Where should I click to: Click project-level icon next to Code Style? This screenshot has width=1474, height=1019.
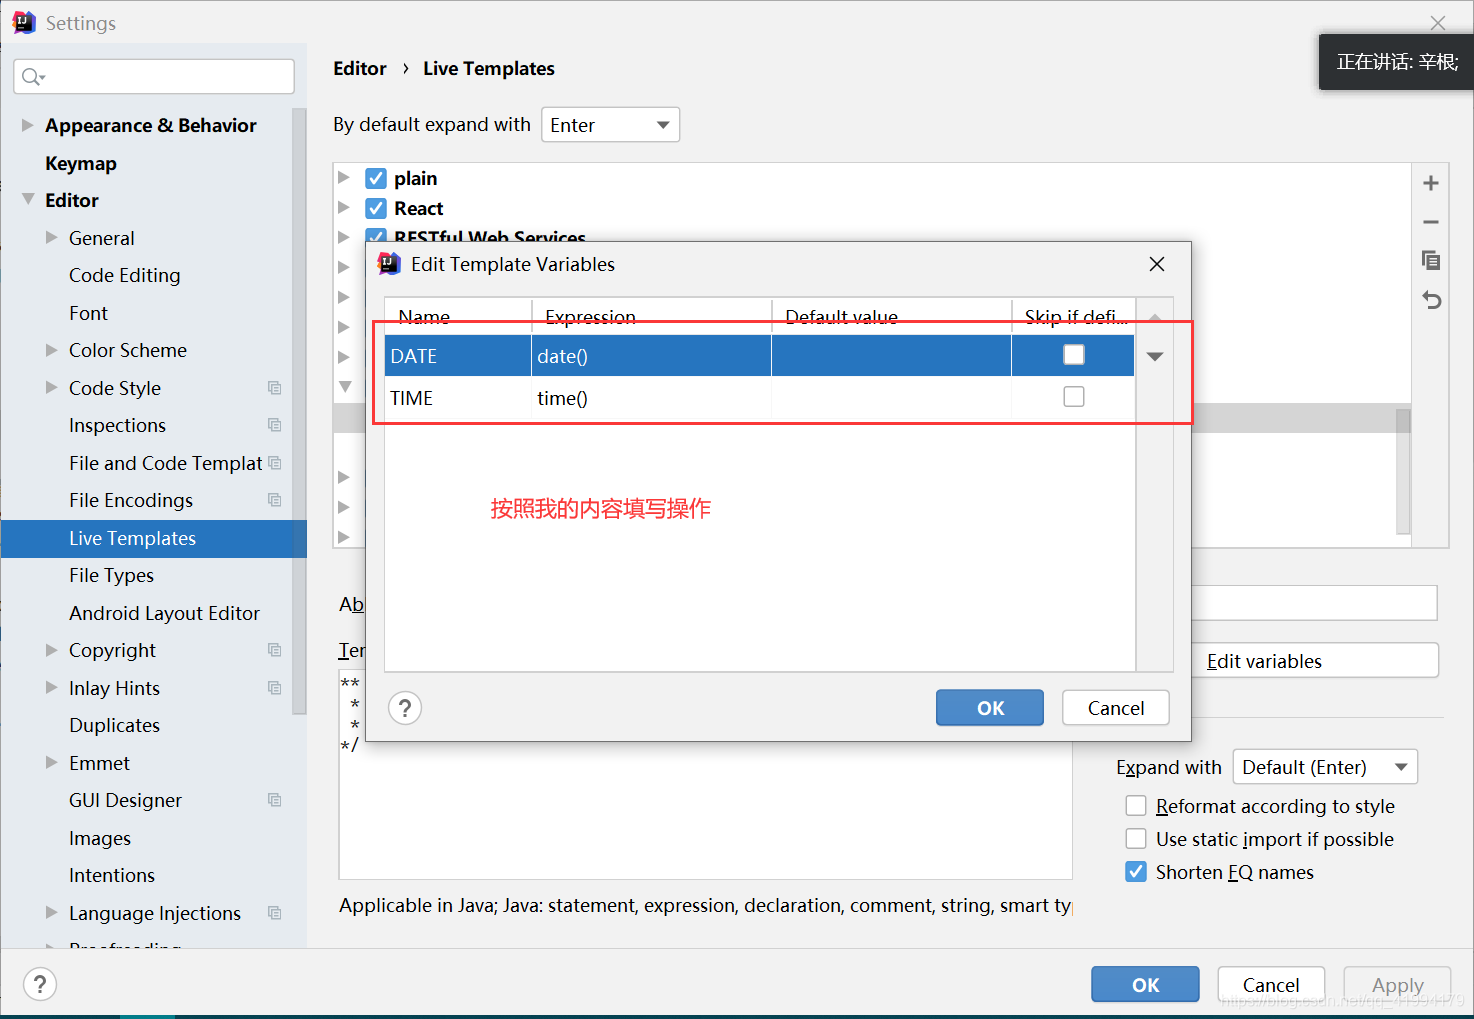click(274, 388)
